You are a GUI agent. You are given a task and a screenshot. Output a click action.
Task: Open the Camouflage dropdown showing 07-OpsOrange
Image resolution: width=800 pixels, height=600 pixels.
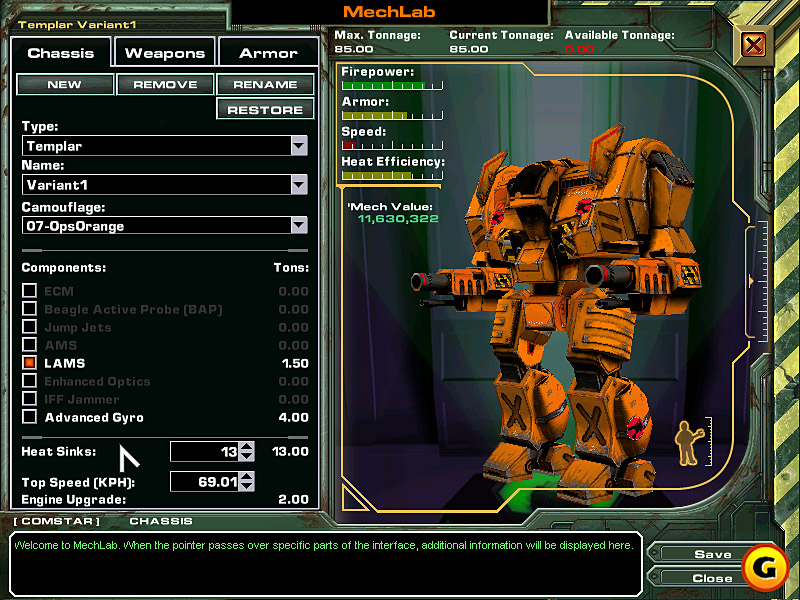coord(298,225)
